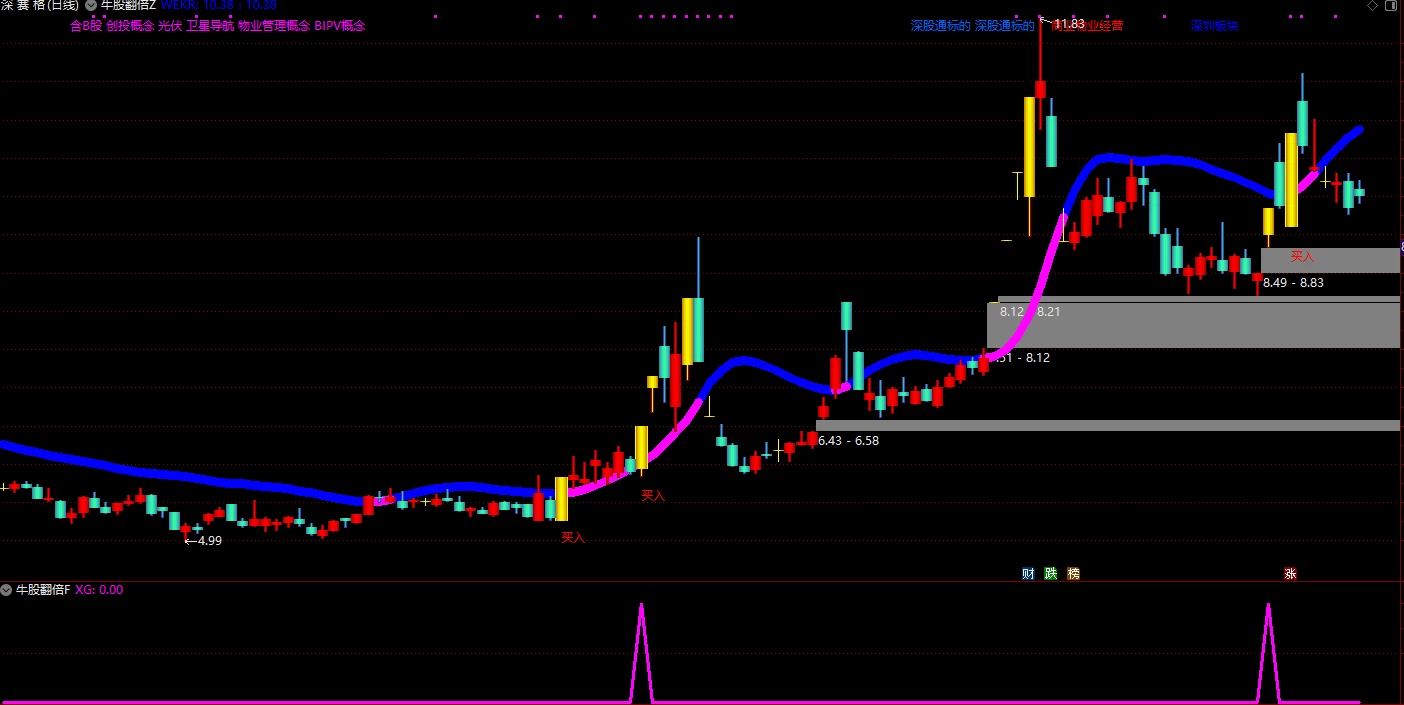1404x705 pixels.
Task: Open the 榜 event marker
Action: click(1074, 574)
